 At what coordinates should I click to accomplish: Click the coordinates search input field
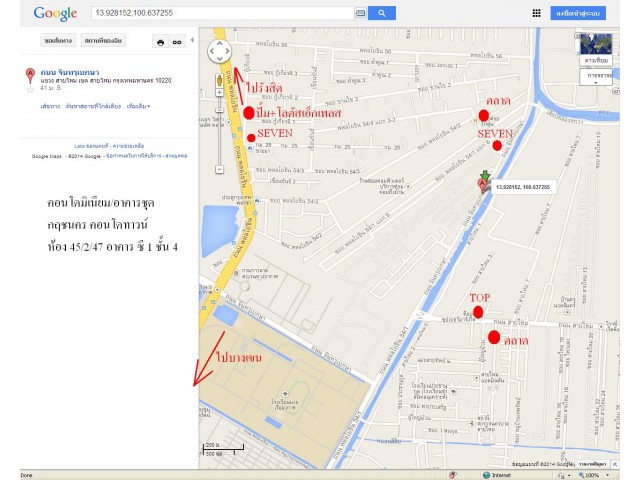point(220,13)
